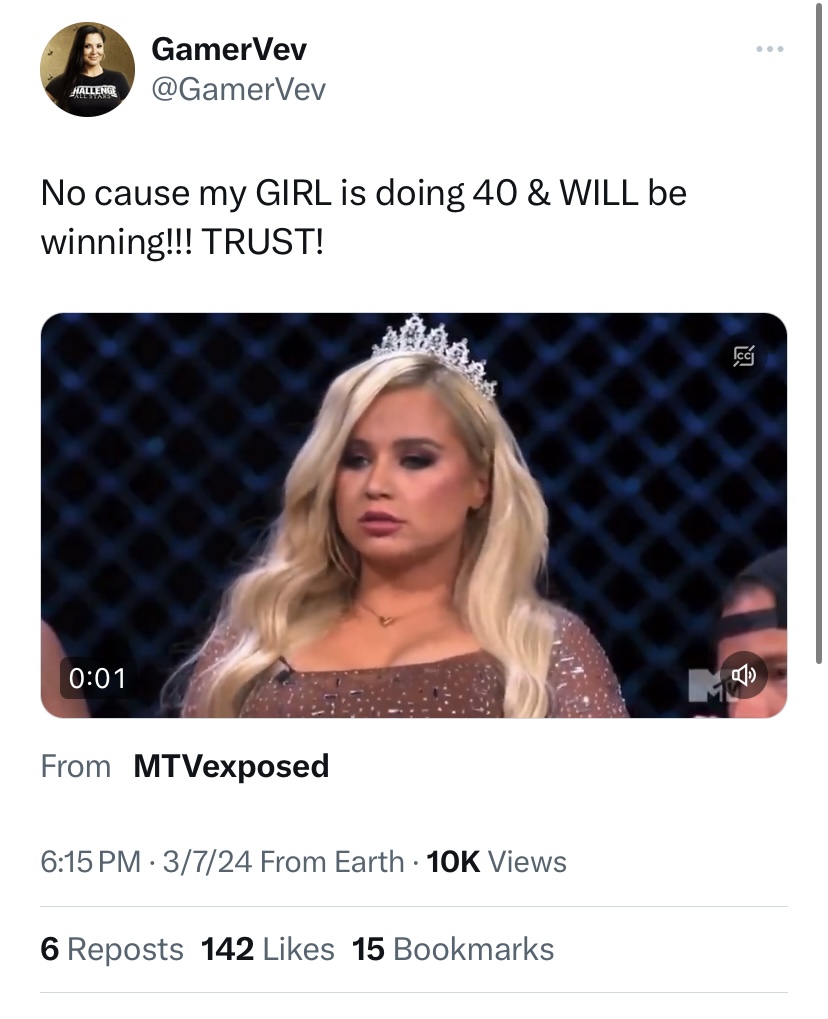Click the 6:15 PM timestamp
This screenshot has width=828, height=1019.
point(90,862)
